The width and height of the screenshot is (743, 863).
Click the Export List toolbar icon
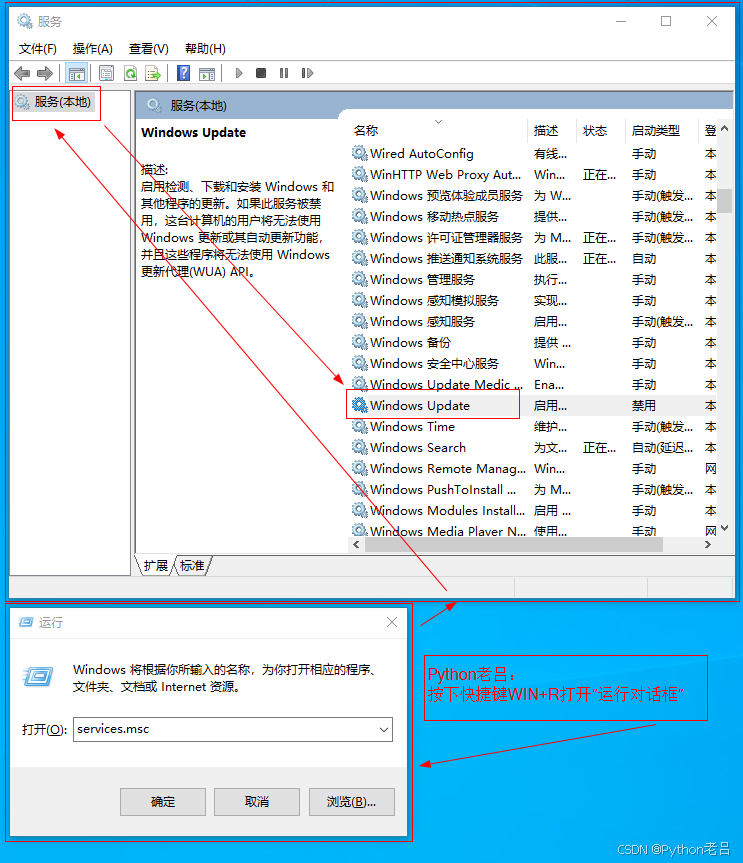click(152, 73)
